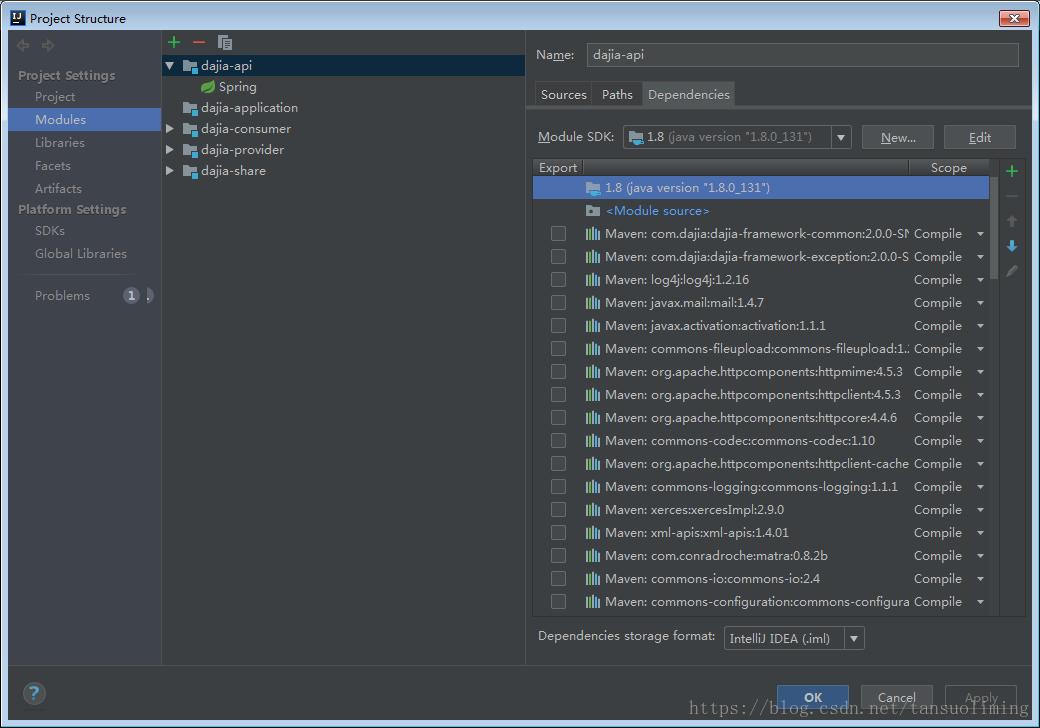Switch to the Sources tab
The image size is (1040, 728).
(x=564, y=95)
